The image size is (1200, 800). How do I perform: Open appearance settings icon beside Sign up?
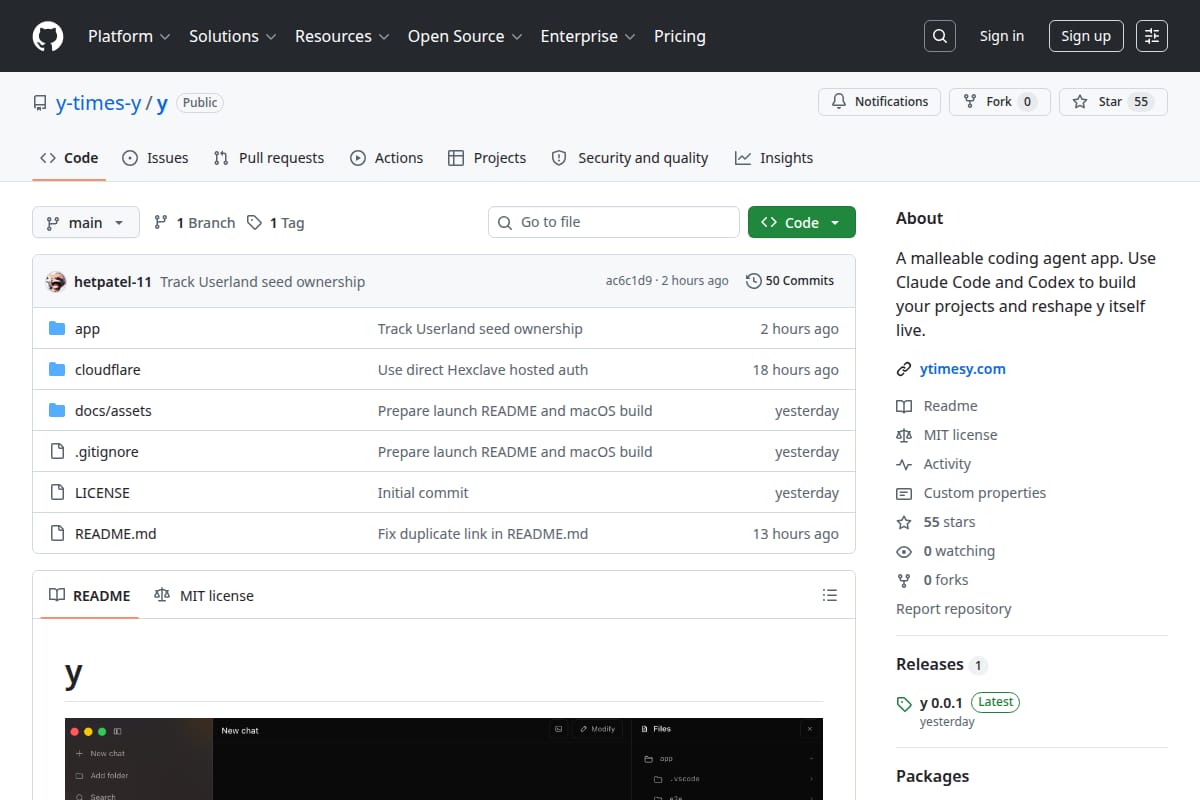coord(1152,36)
